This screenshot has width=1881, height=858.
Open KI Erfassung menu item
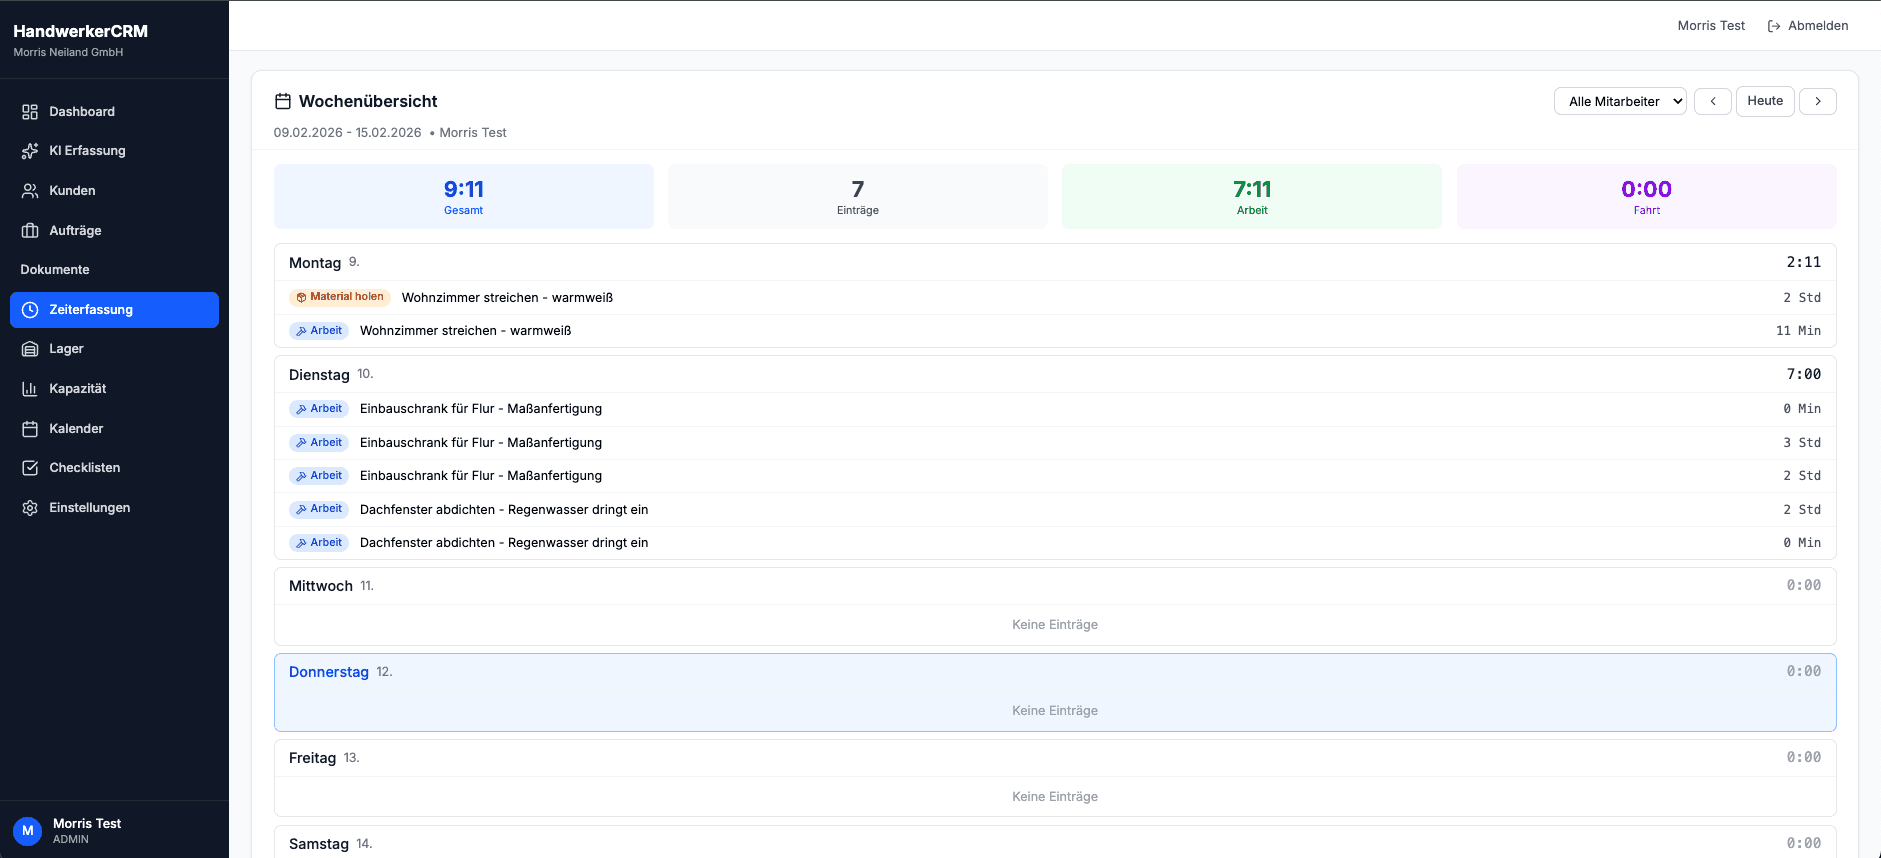click(x=114, y=151)
